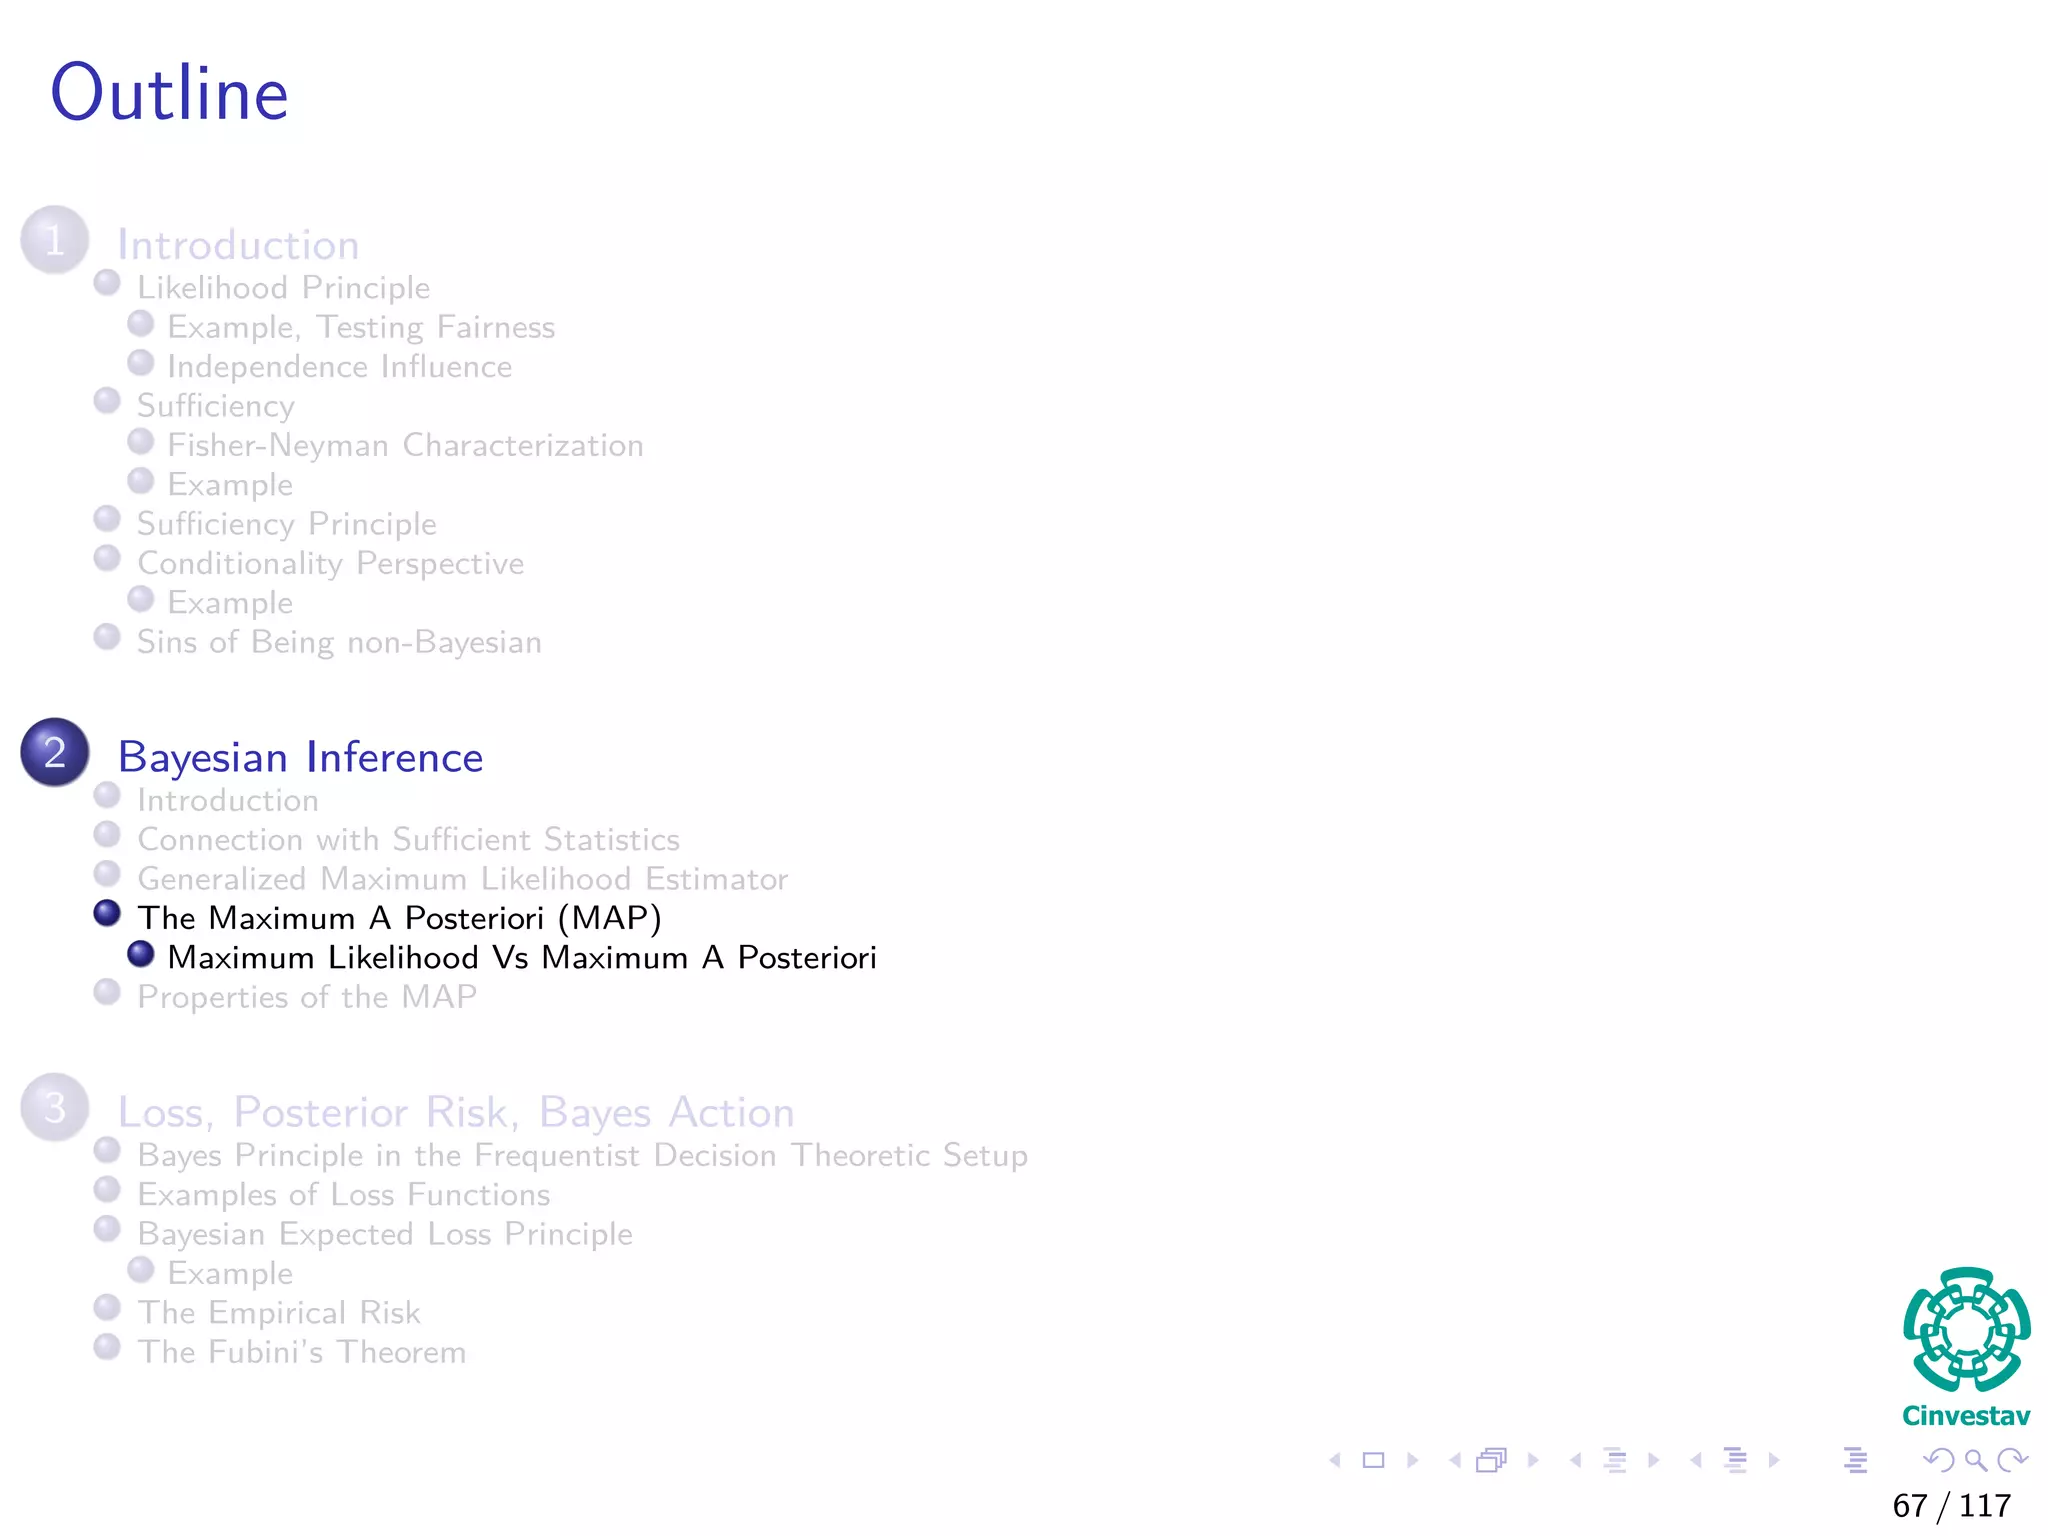Click the next slide arrow icon
The image size is (2048, 1536).
coord(1413,1461)
